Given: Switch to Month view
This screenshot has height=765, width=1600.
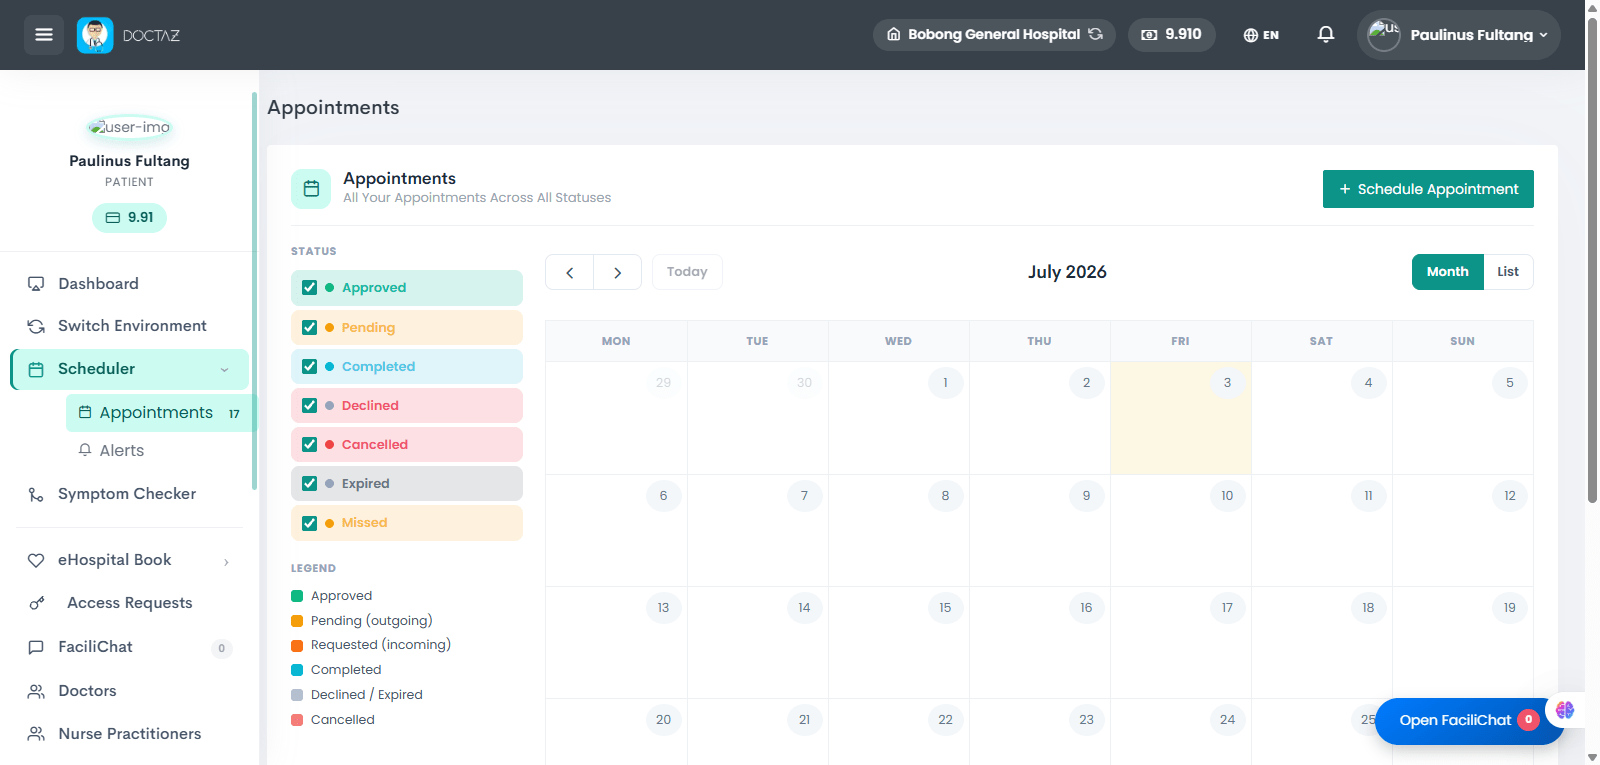Looking at the screenshot, I should pos(1447,272).
